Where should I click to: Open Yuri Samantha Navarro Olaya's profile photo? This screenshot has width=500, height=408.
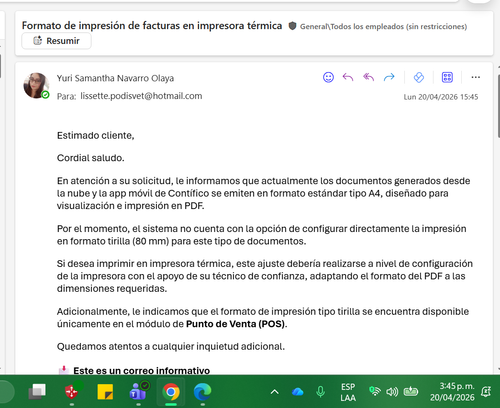[x=36, y=86]
